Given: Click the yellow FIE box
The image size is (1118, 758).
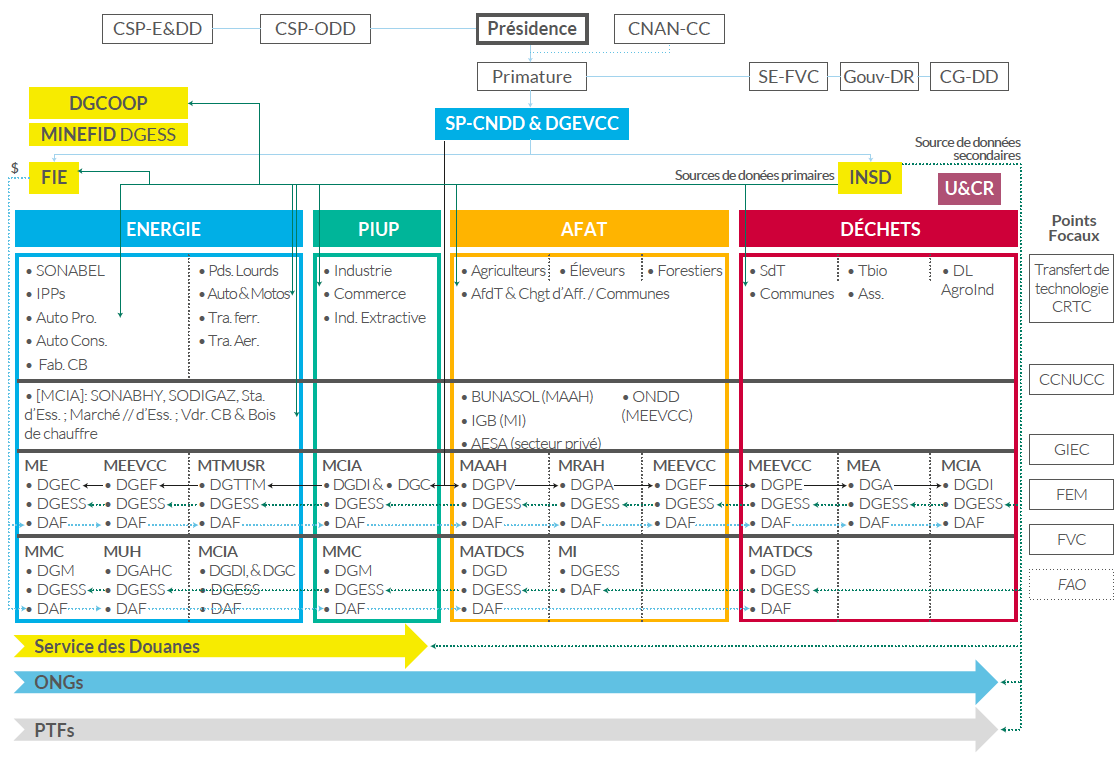Looking at the screenshot, I should pos(54,177).
